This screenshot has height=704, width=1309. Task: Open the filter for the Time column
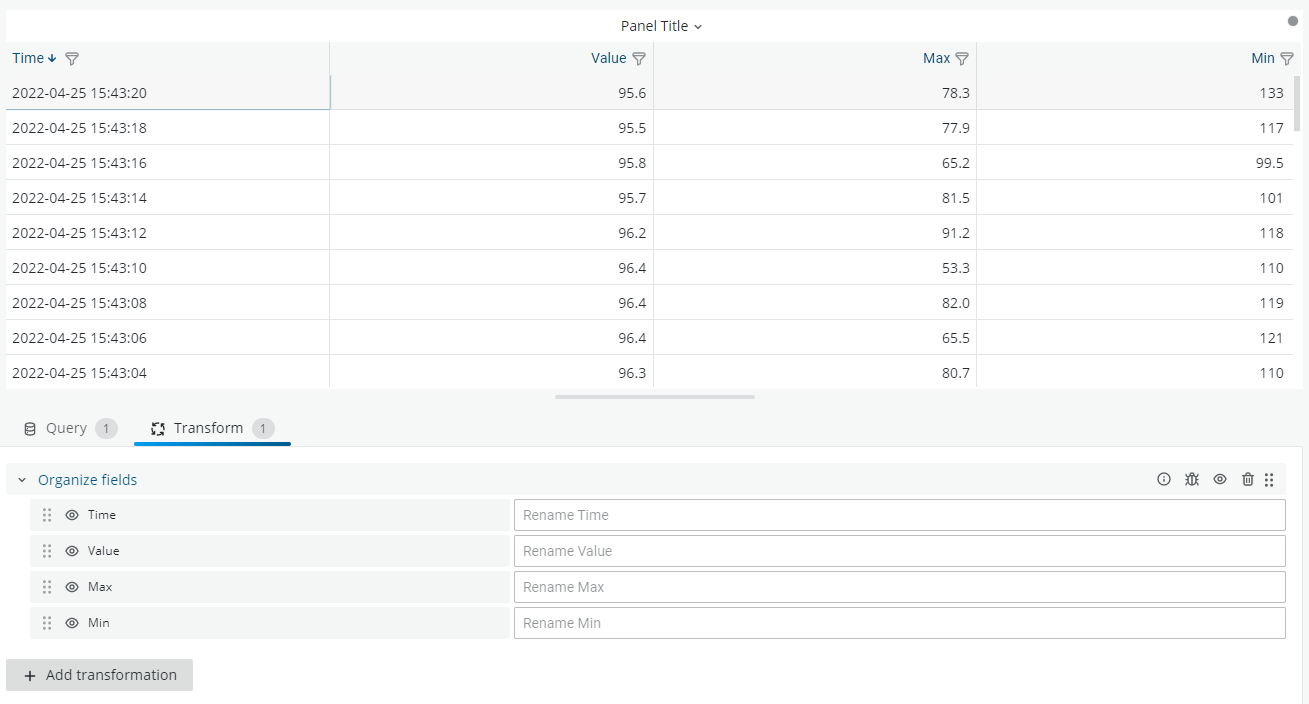coord(71,58)
